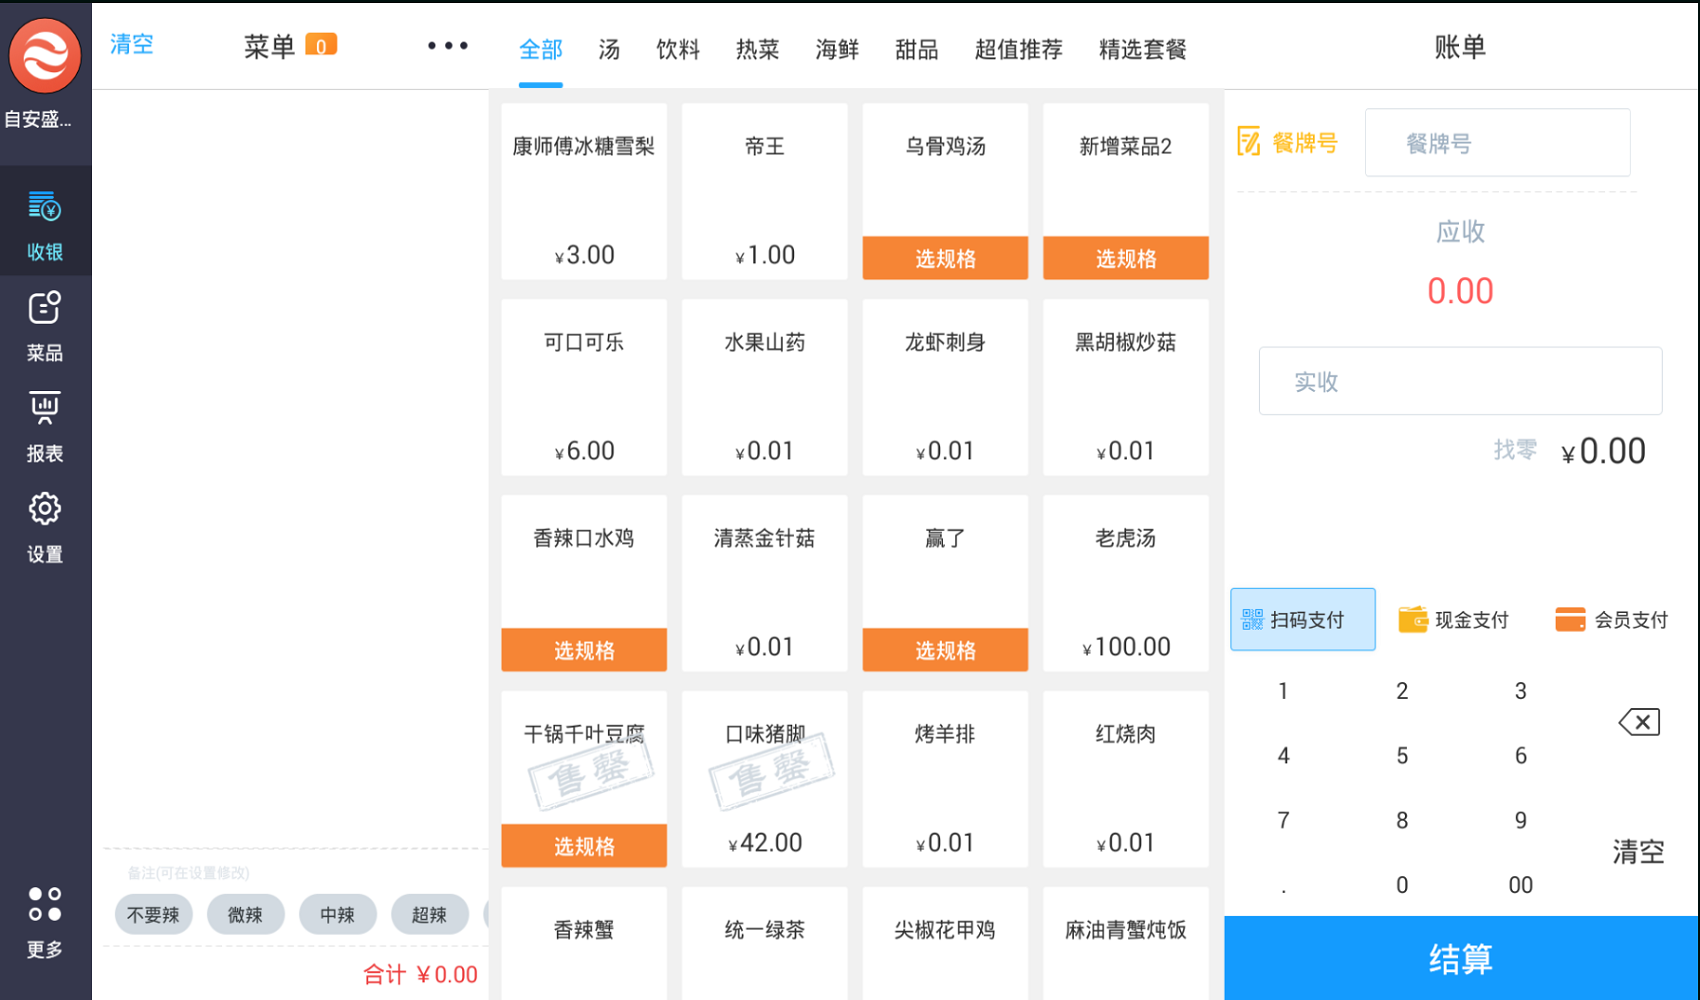Image resolution: width=1700 pixels, height=1000 pixels.
Task: Add 统一绿茶 to the order
Action: click(765, 943)
